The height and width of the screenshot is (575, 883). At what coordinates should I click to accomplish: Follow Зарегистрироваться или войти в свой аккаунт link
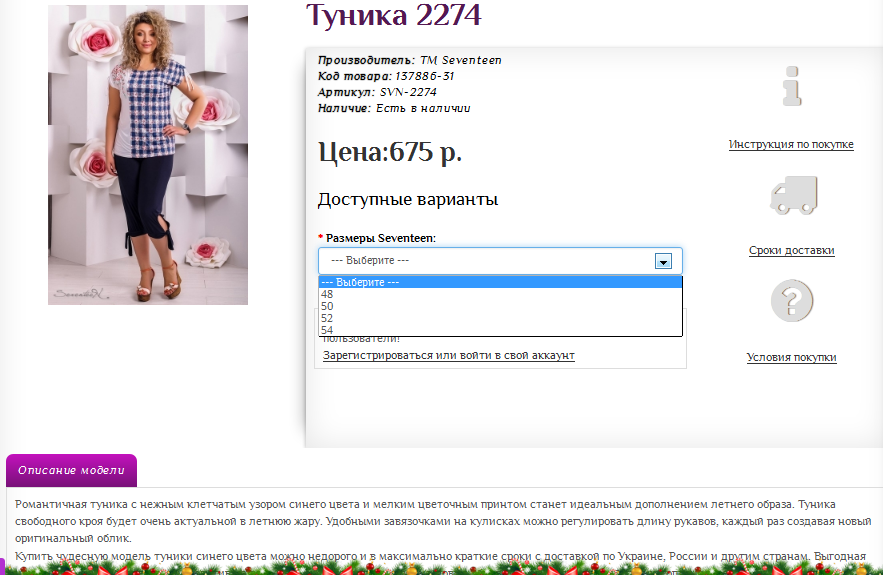click(449, 355)
